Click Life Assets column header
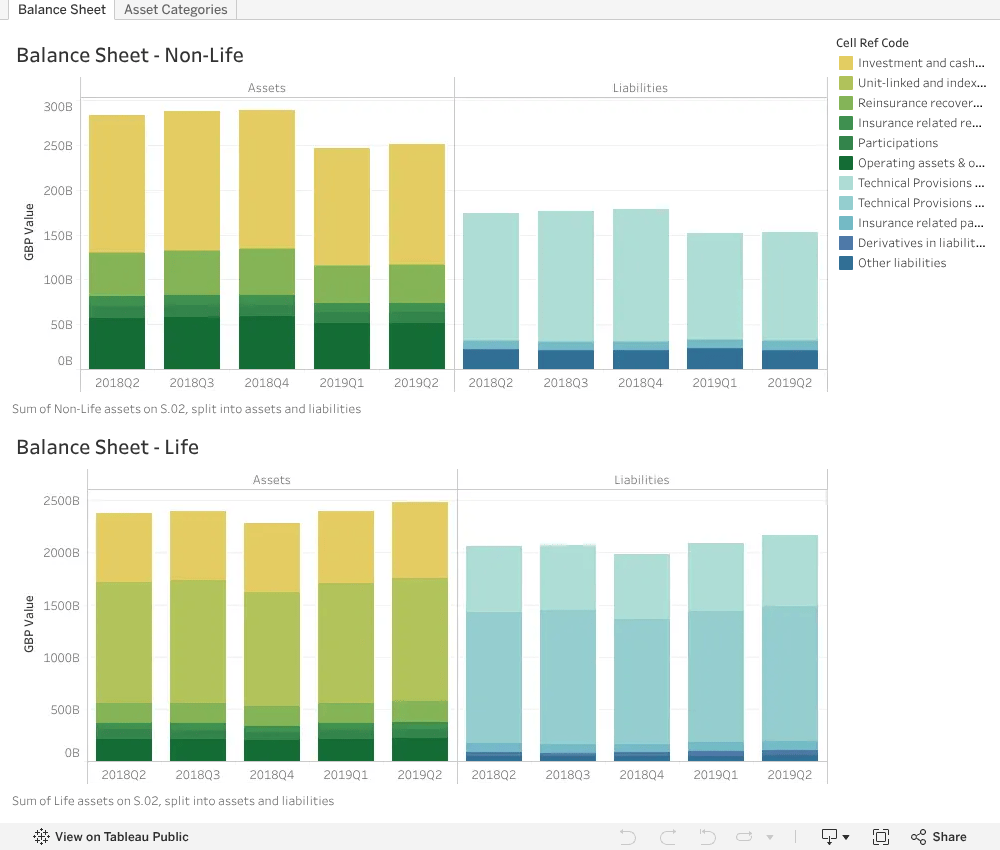The height and width of the screenshot is (850, 1000). click(272, 480)
